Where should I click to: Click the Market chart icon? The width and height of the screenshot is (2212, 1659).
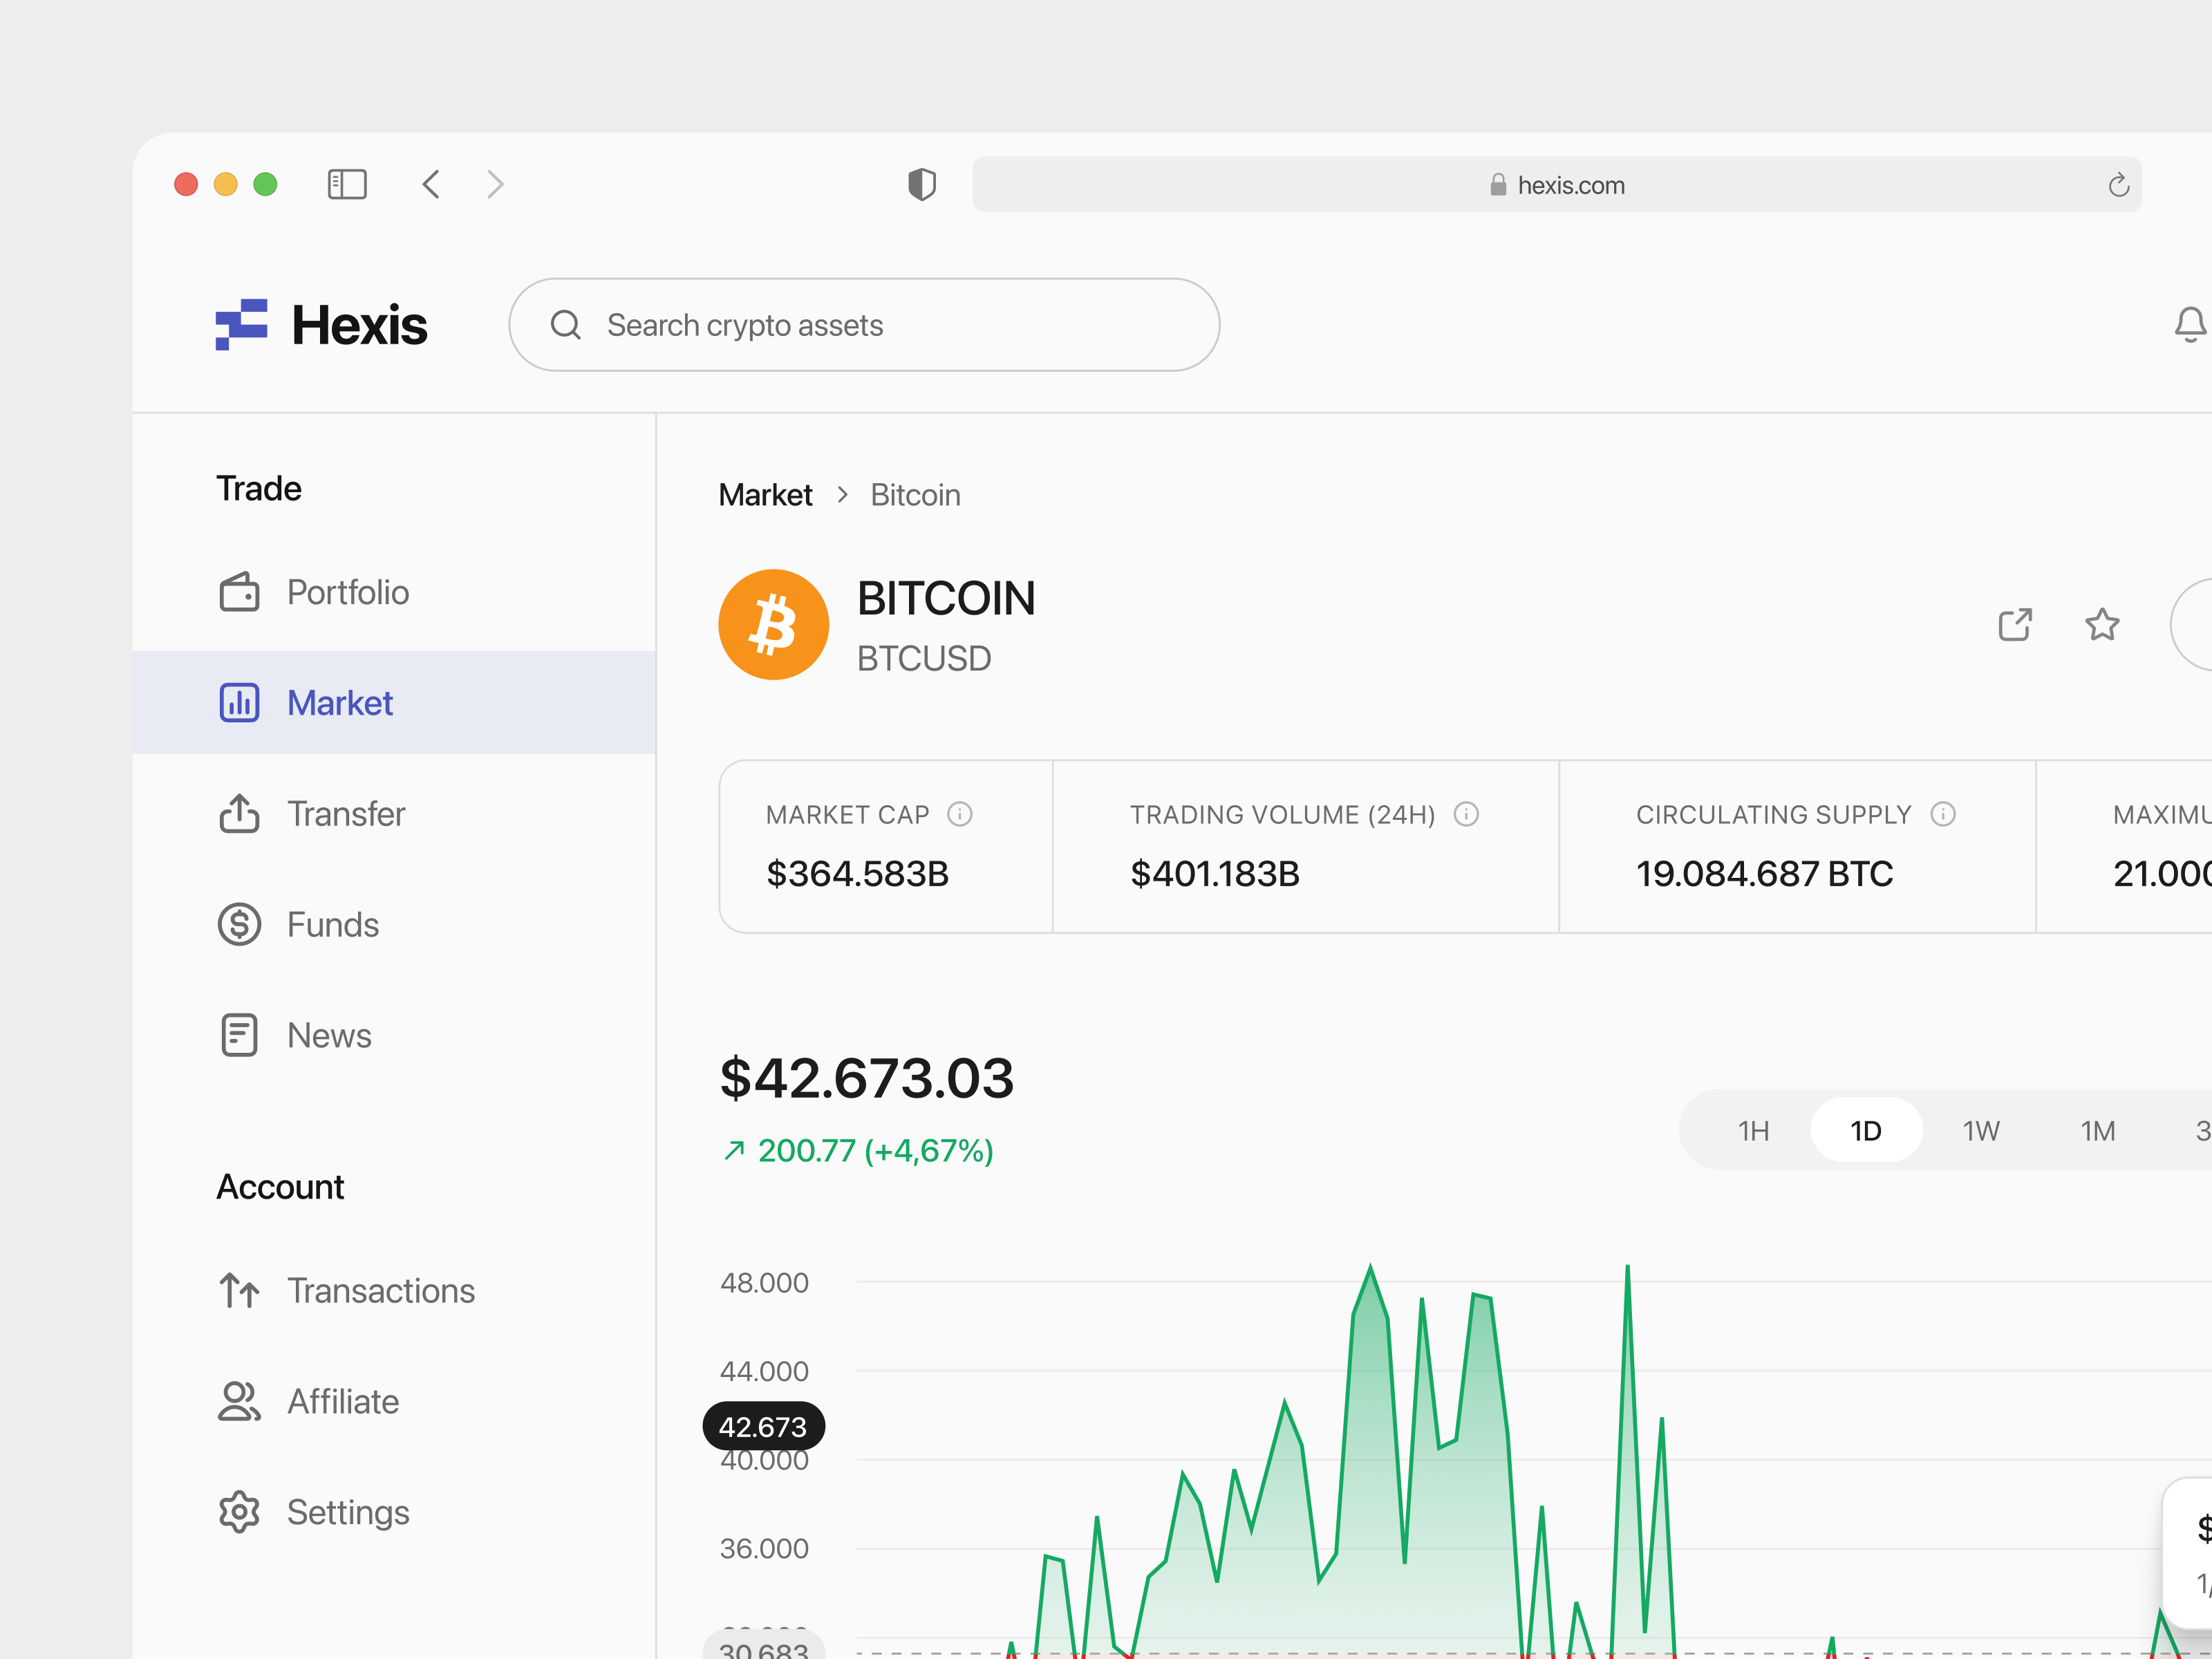pos(239,703)
